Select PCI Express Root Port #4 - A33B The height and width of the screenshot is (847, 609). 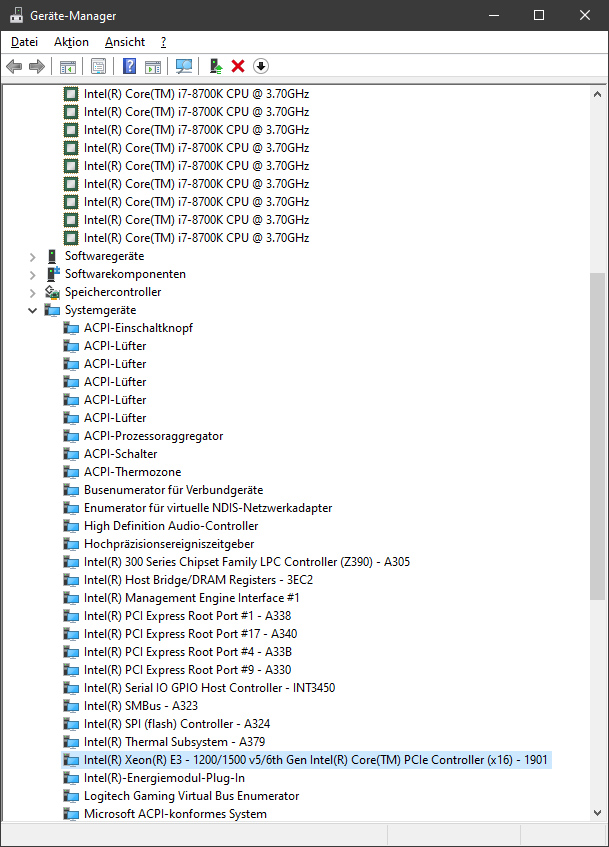(x=188, y=652)
